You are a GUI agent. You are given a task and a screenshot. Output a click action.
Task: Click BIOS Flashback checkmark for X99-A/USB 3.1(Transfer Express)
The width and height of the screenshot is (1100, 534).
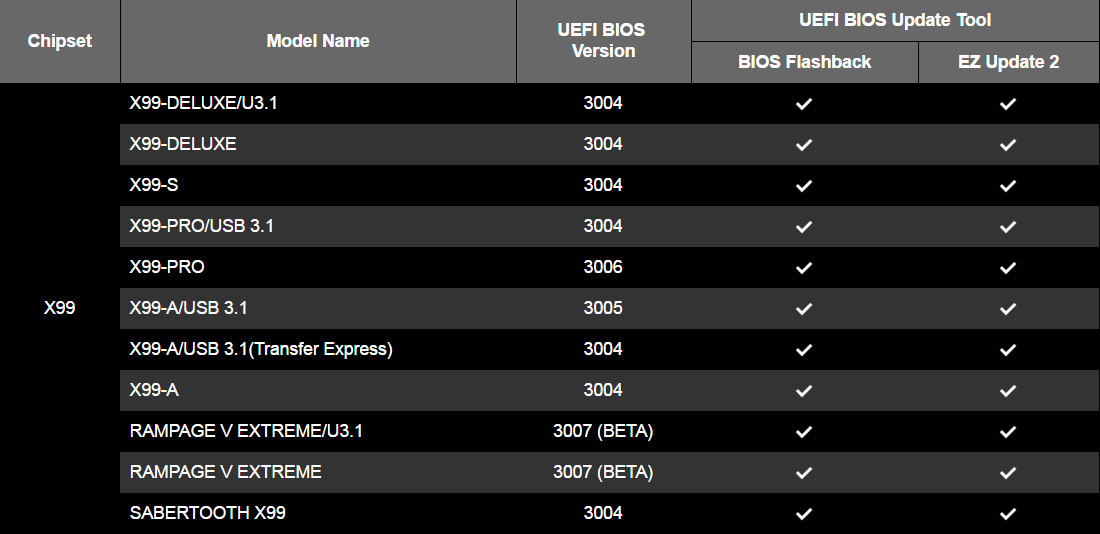[804, 349]
